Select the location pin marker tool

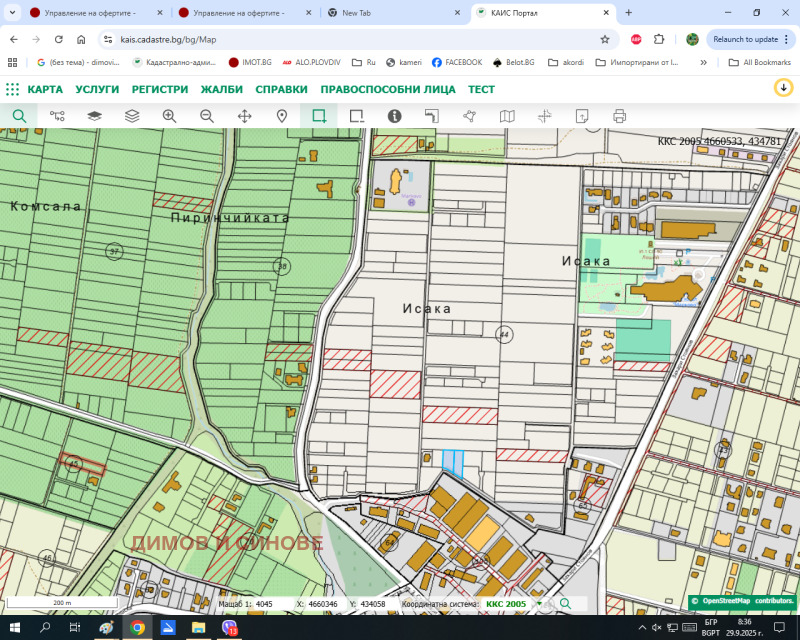282,116
